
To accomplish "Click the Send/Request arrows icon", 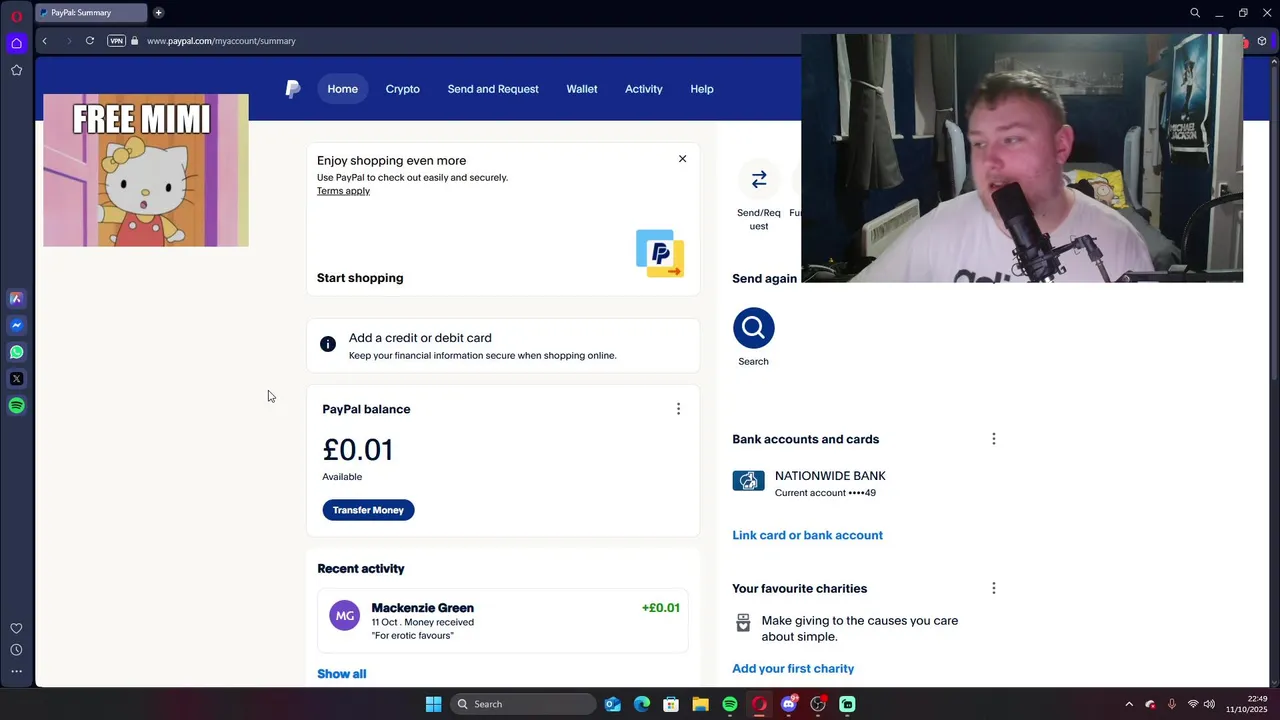I will pos(759,180).
